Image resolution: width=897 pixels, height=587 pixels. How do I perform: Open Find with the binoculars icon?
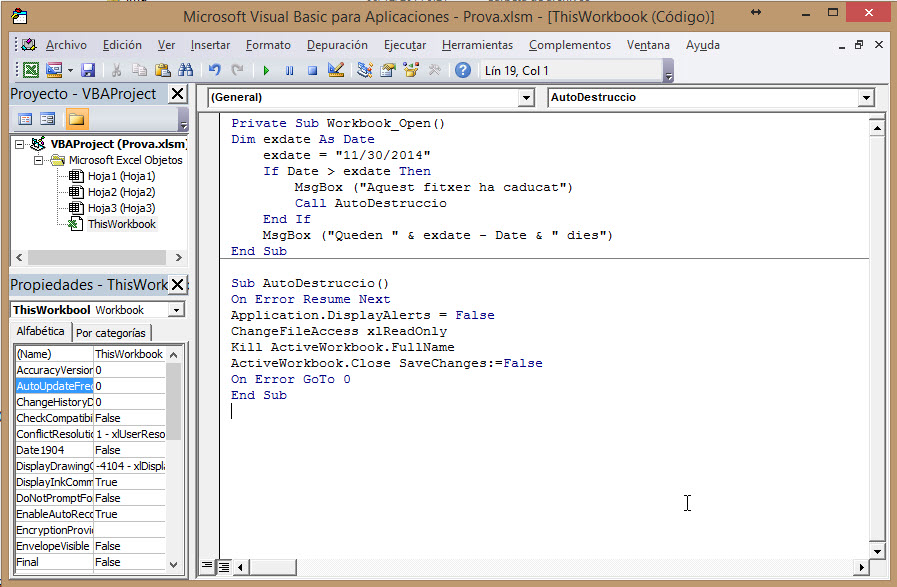(x=185, y=70)
